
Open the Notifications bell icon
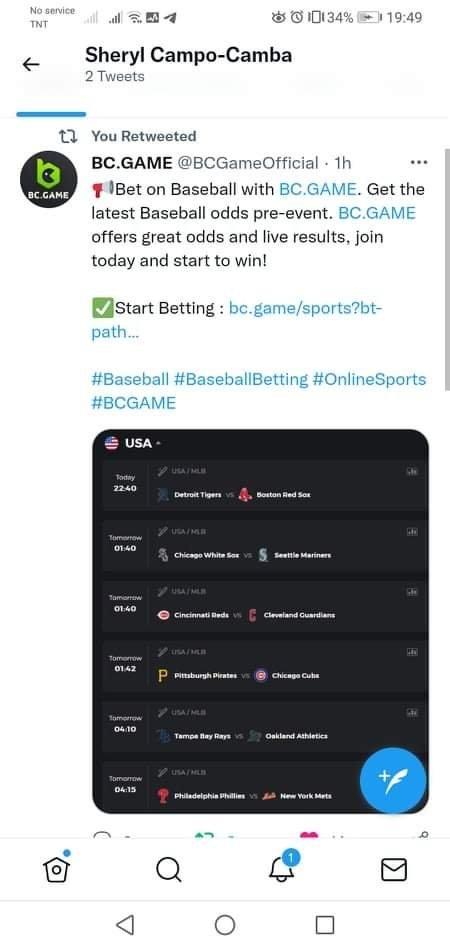(x=282, y=868)
